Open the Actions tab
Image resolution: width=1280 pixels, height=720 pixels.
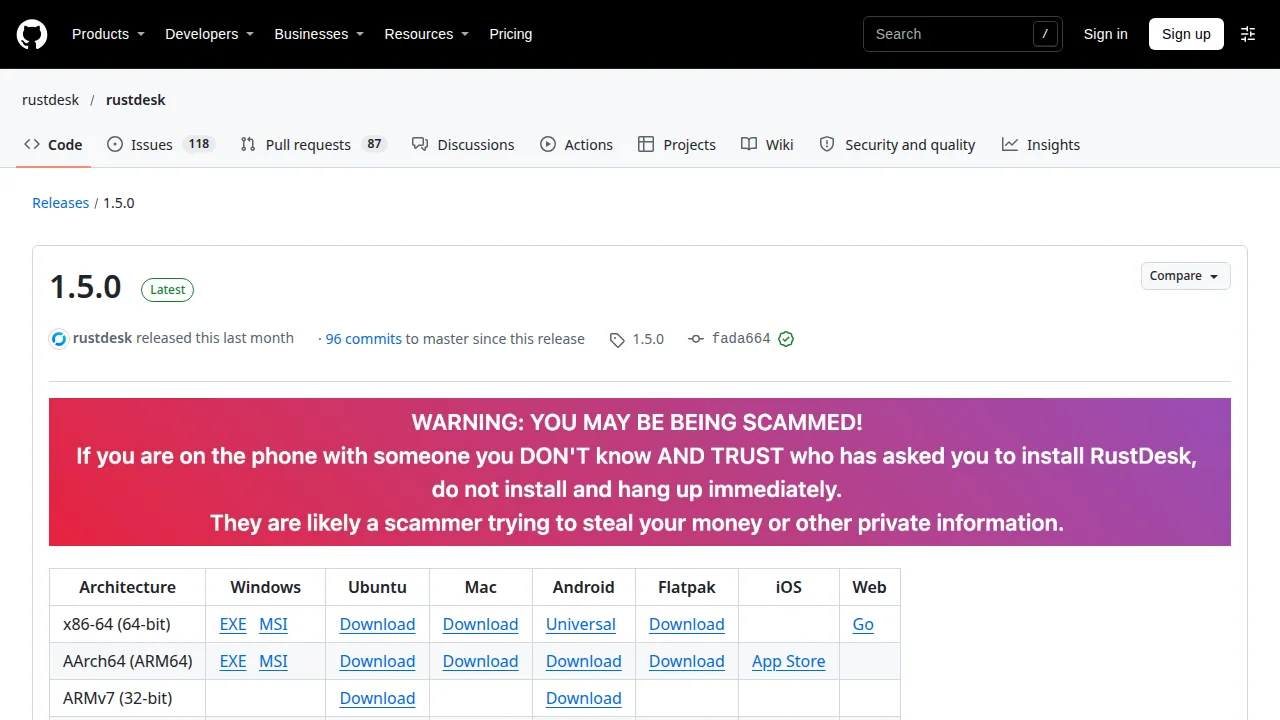pos(576,145)
